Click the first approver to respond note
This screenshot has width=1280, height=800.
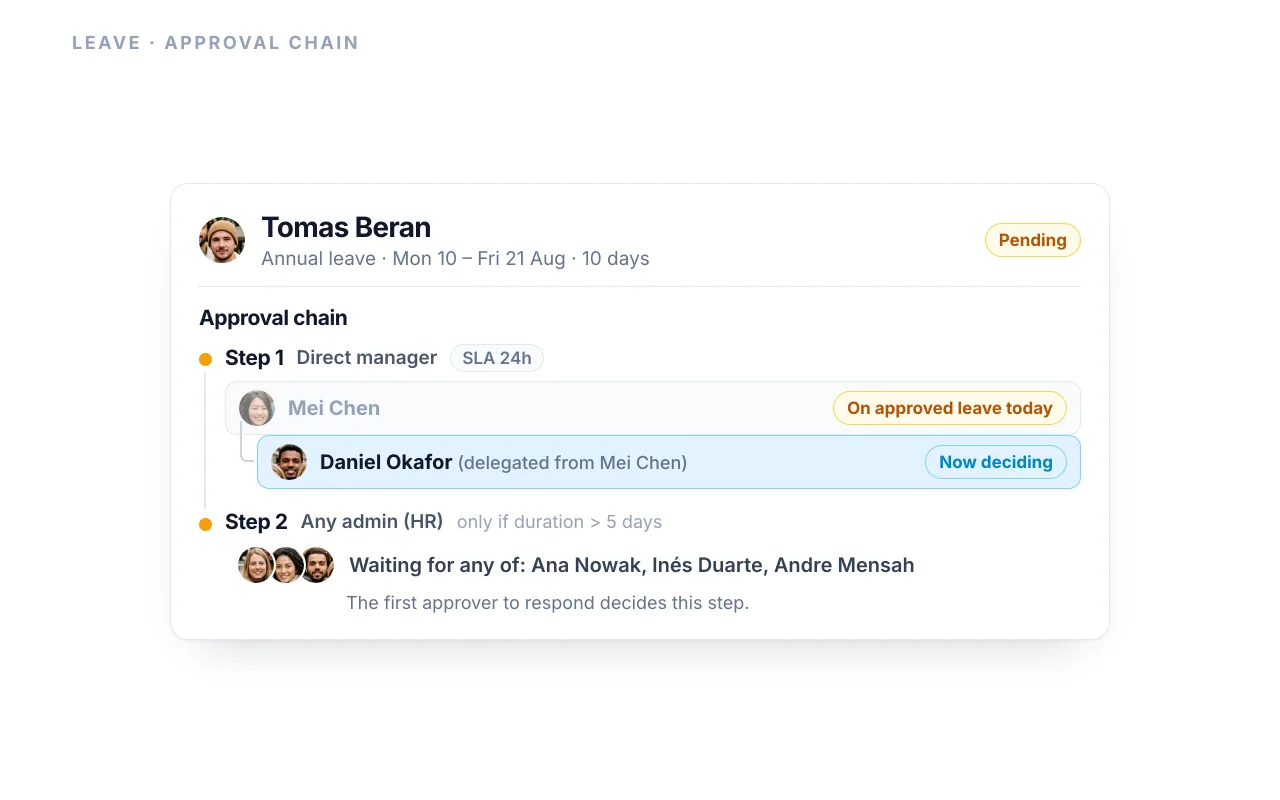[548, 603]
